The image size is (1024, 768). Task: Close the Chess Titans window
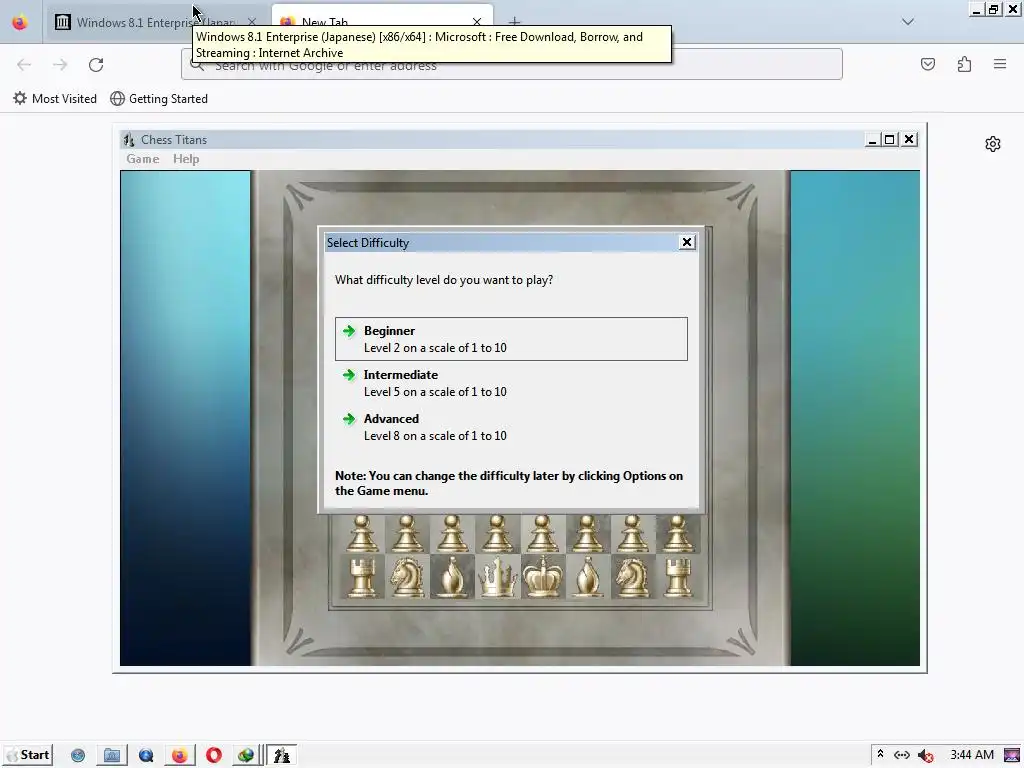[x=908, y=140]
